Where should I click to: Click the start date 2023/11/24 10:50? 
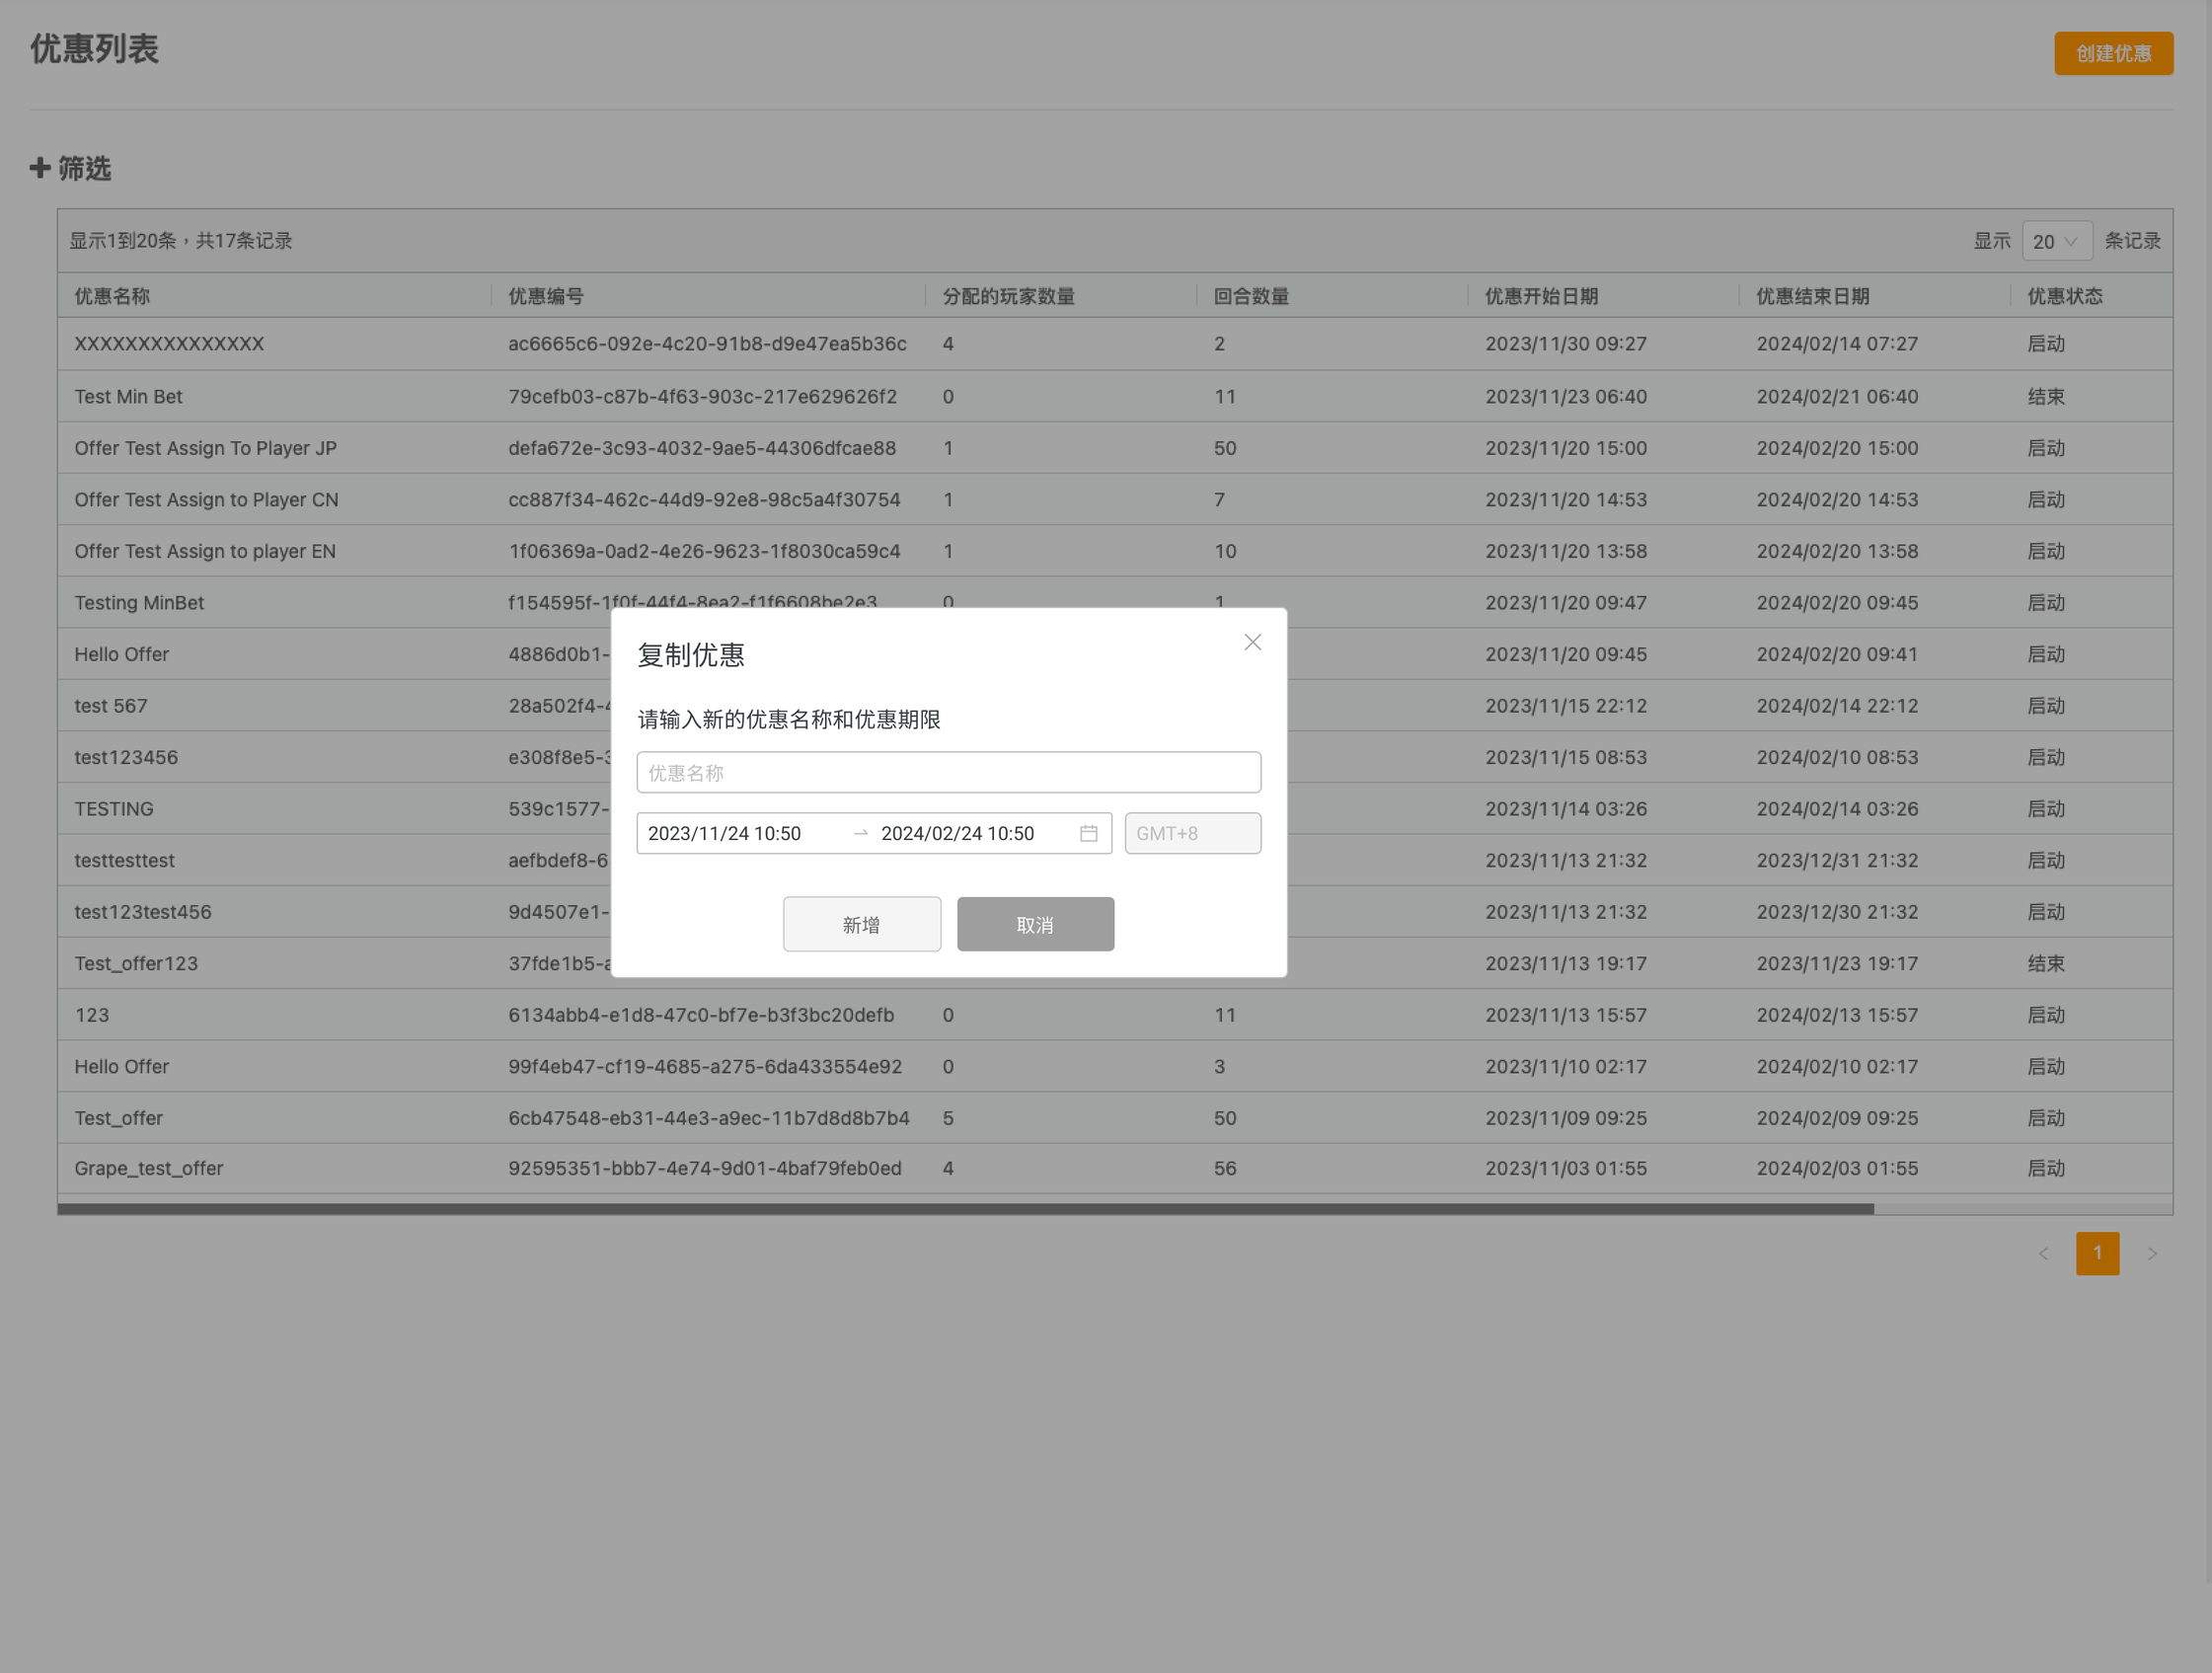click(x=725, y=833)
